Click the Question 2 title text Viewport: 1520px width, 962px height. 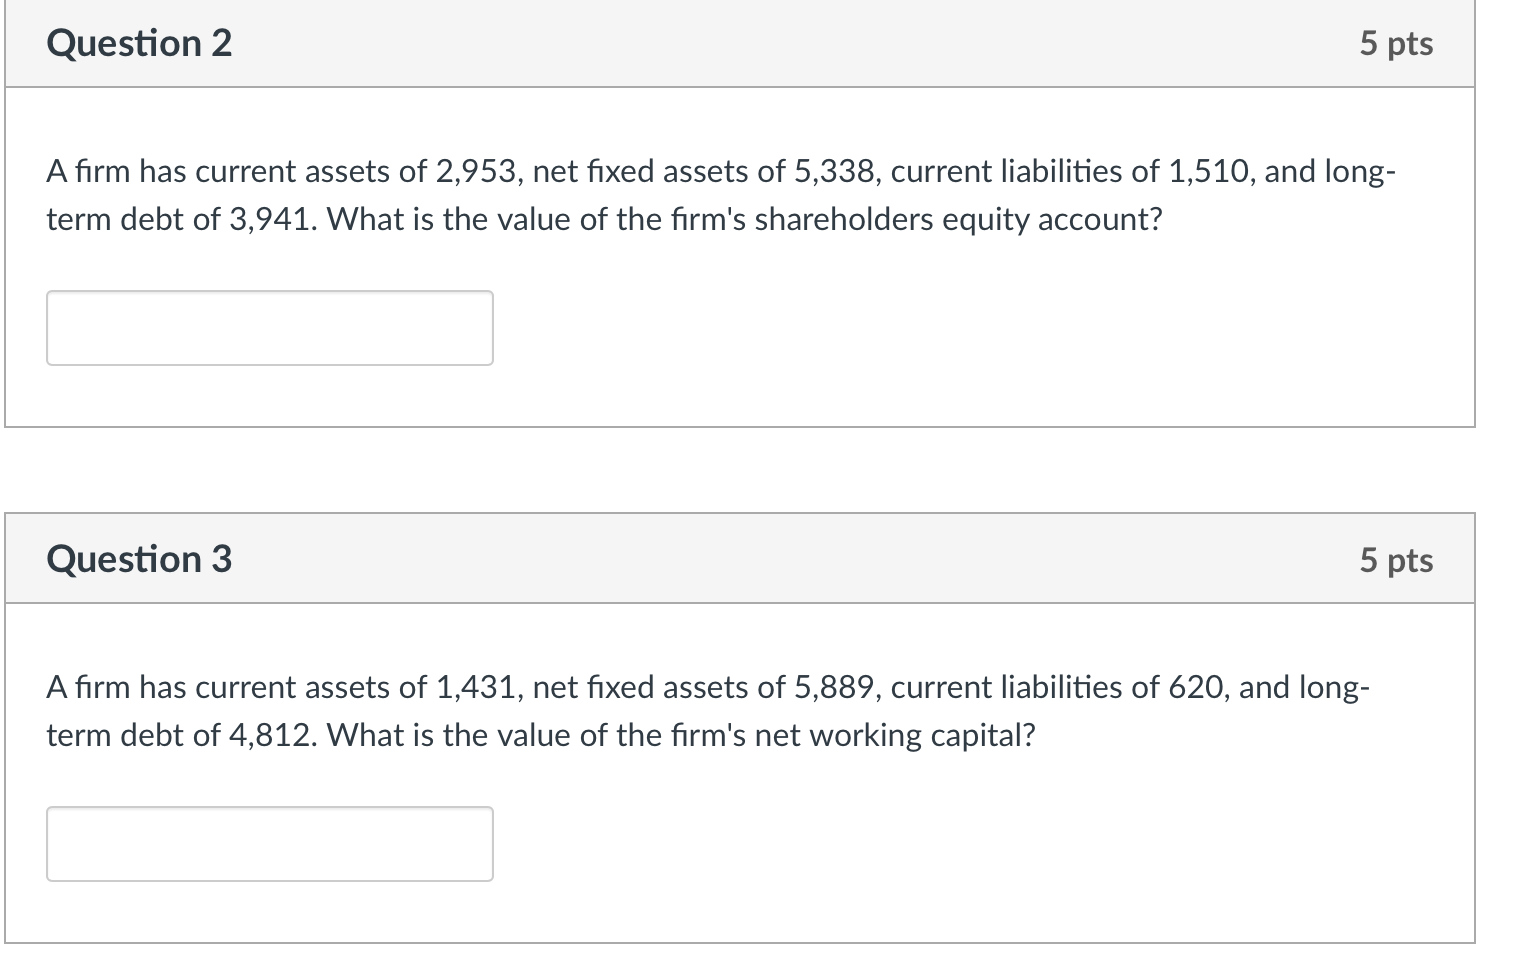click(x=139, y=42)
